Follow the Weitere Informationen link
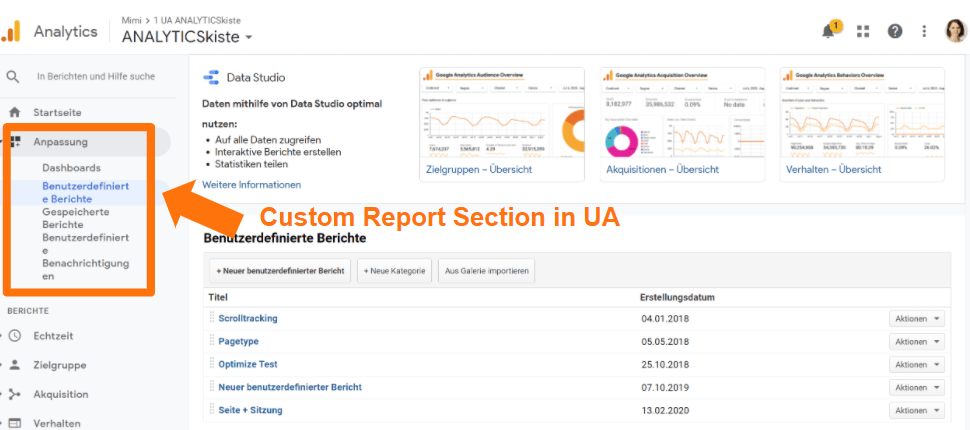970x430 pixels. click(x=252, y=184)
